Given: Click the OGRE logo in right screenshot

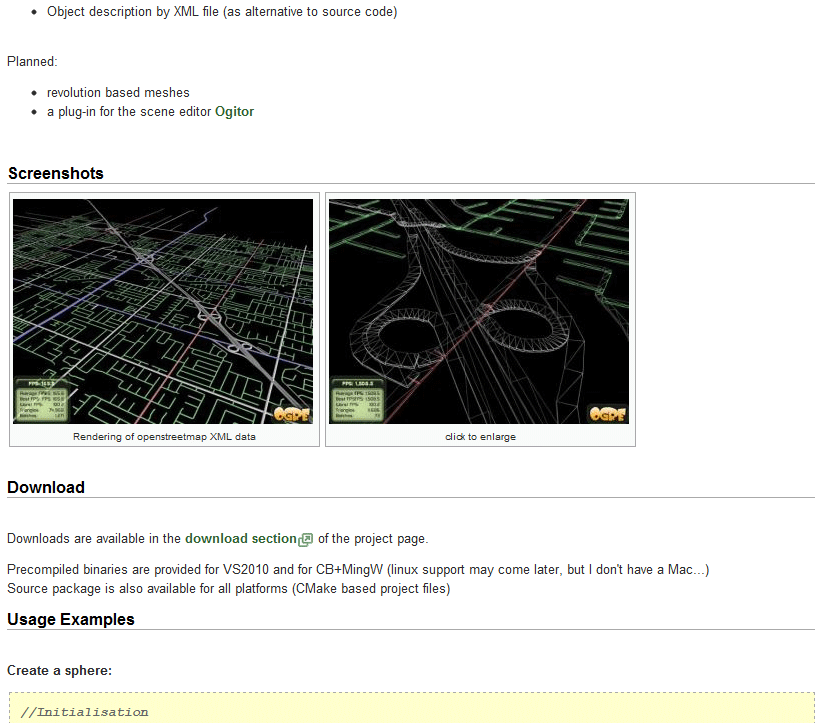Looking at the screenshot, I should (607, 414).
